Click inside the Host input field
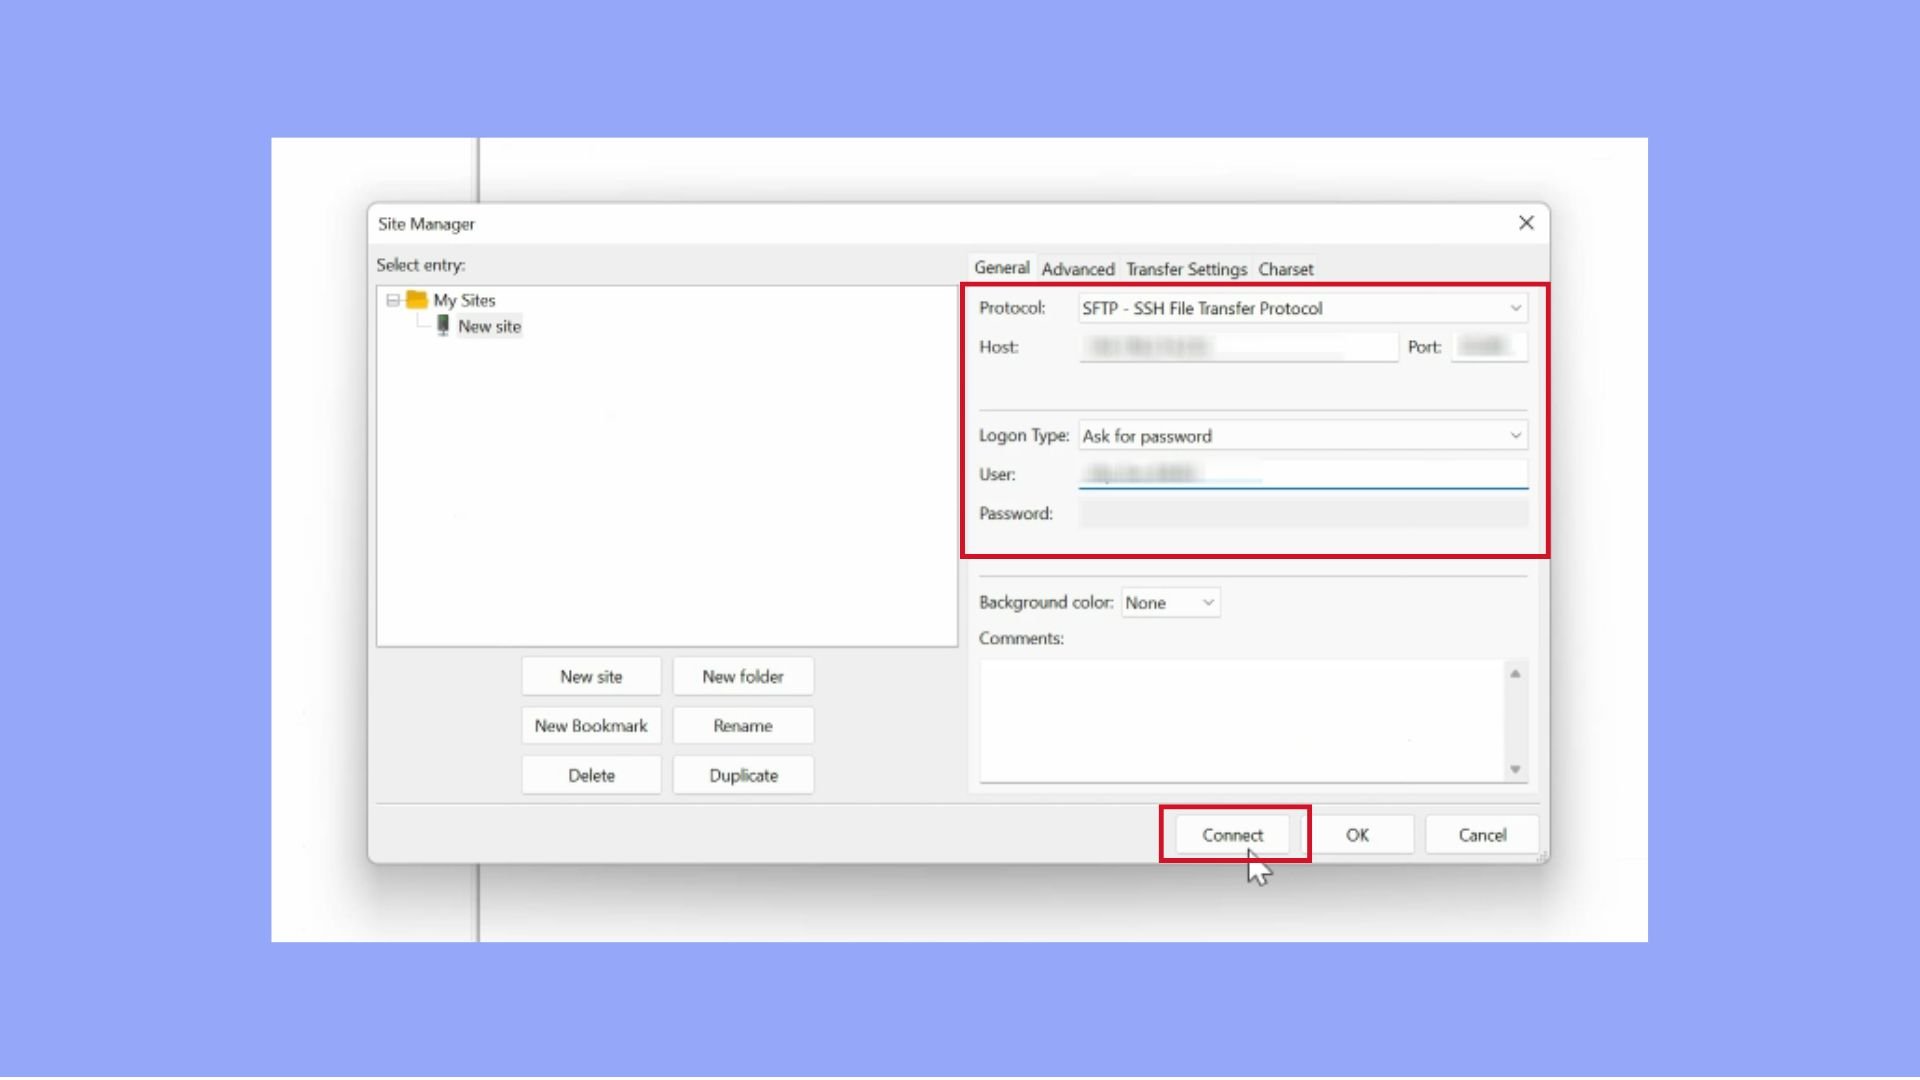1920x1080 pixels. 1236,347
